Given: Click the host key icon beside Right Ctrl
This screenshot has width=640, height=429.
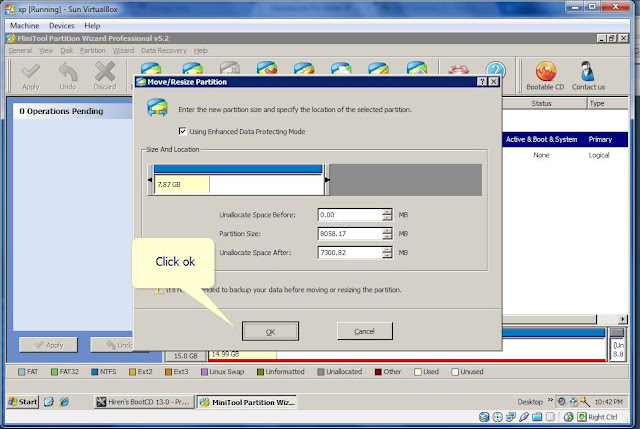Looking at the screenshot, I should [582, 417].
